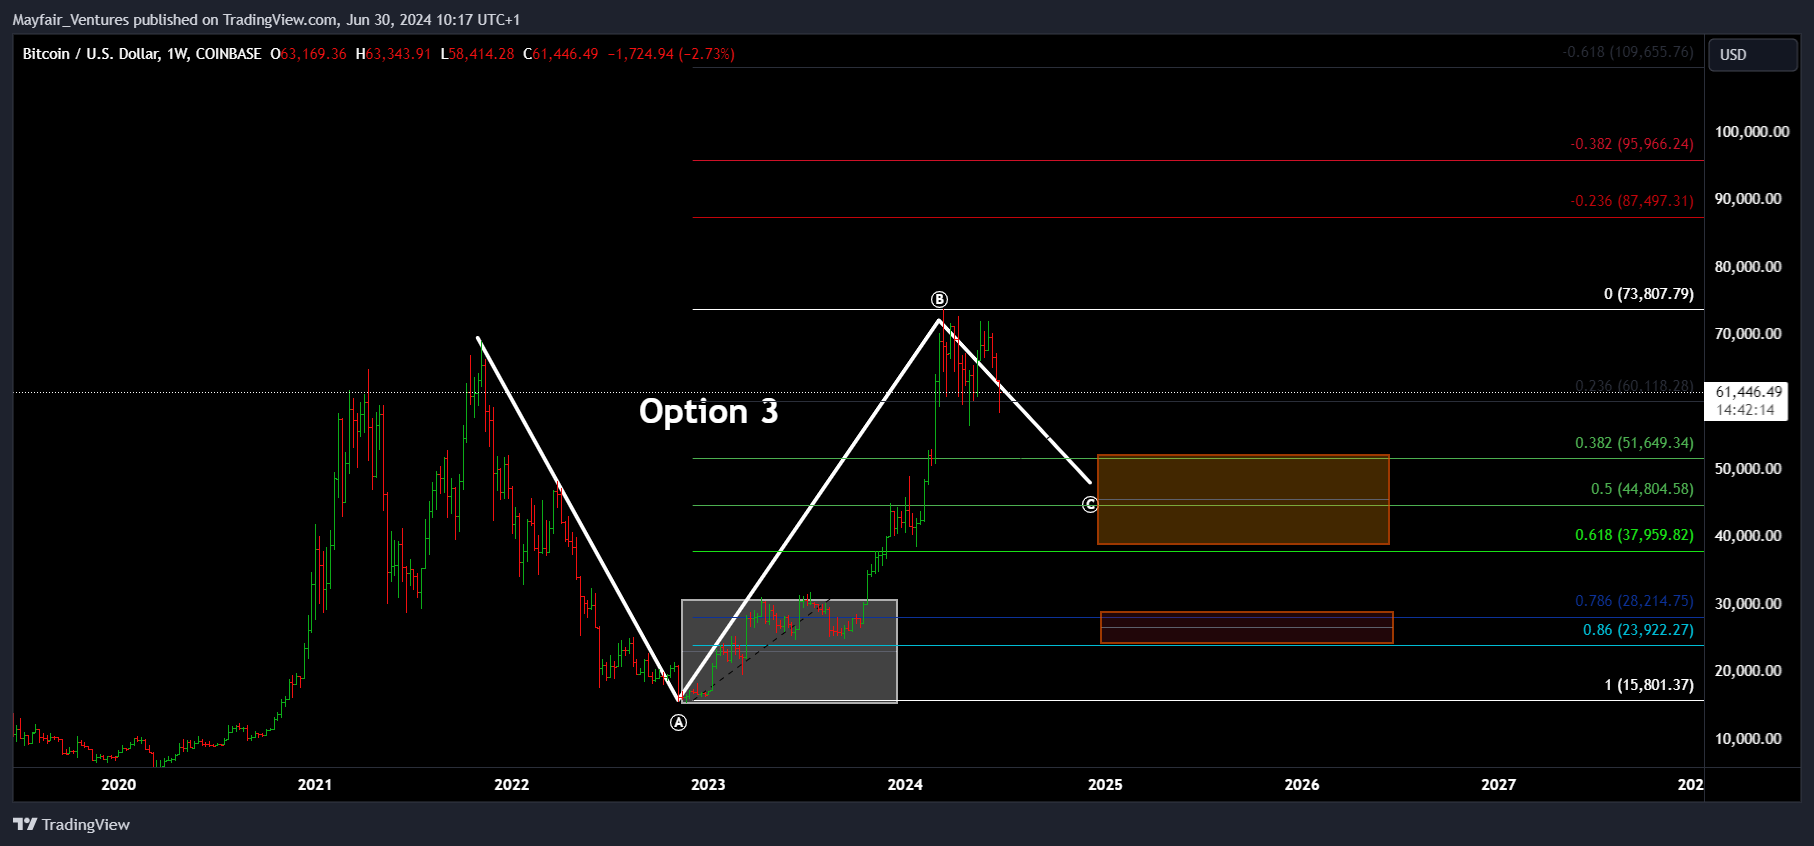
Task: Click the Mayfair_Ventures published header text
Action: tap(266, 20)
